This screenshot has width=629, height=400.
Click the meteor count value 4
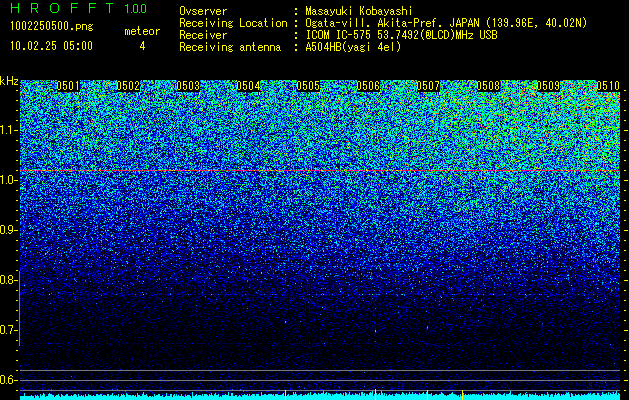tap(142, 46)
